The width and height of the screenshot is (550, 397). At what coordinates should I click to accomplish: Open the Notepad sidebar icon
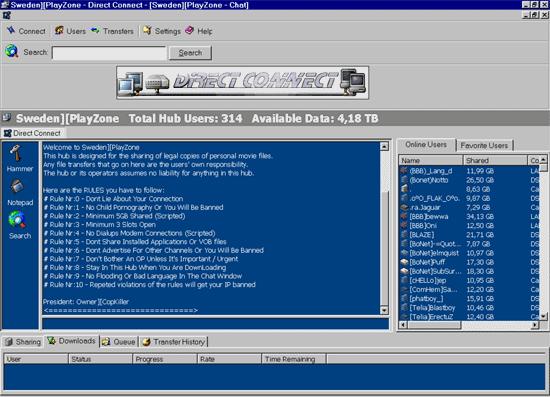(17, 187)
